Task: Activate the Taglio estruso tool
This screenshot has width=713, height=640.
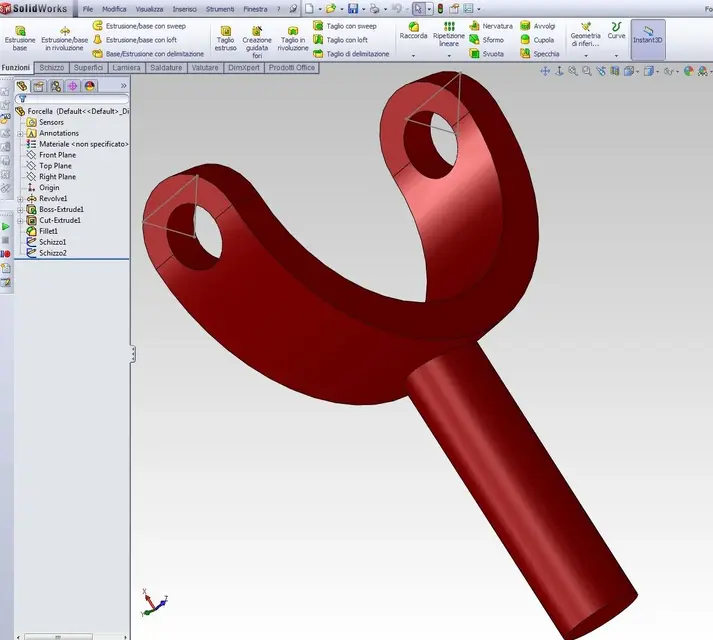Action: coord(226,39)
